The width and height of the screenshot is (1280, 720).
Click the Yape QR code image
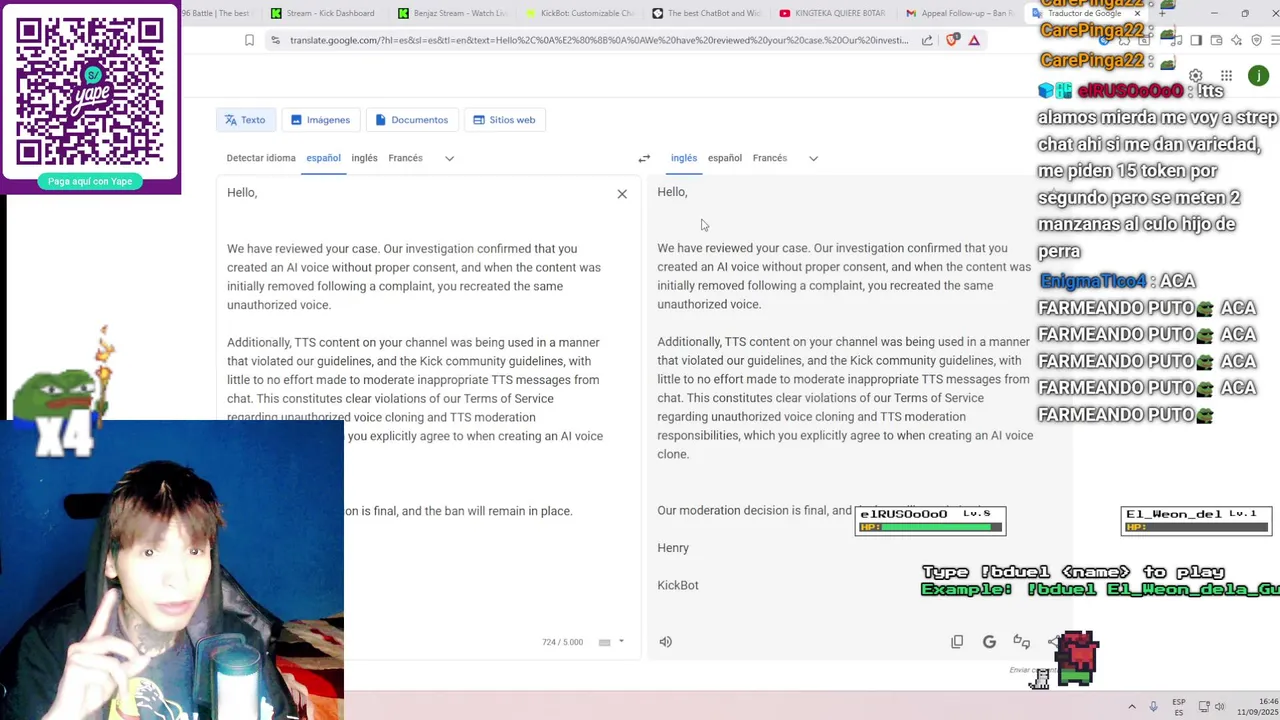click(x=90, y=91)
